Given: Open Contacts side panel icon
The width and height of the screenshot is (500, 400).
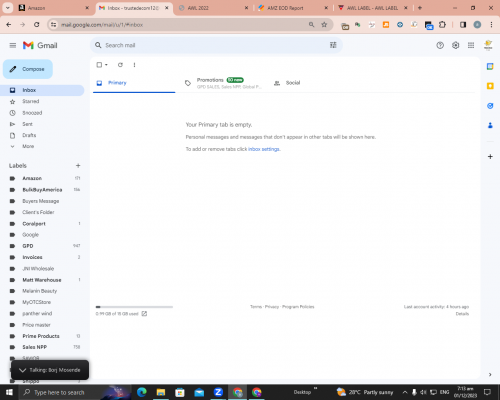Looking at the screenshot, I should click(x=490, y=125).
